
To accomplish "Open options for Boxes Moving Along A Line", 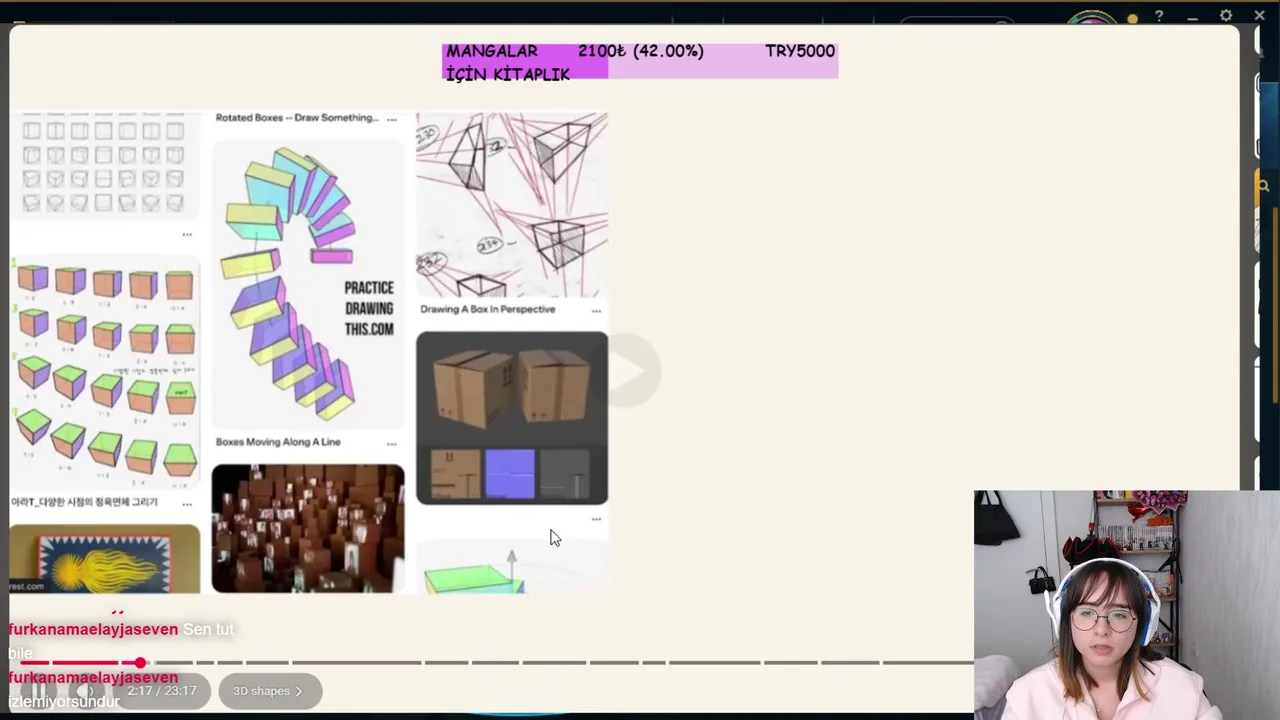I will click(391, 443).
